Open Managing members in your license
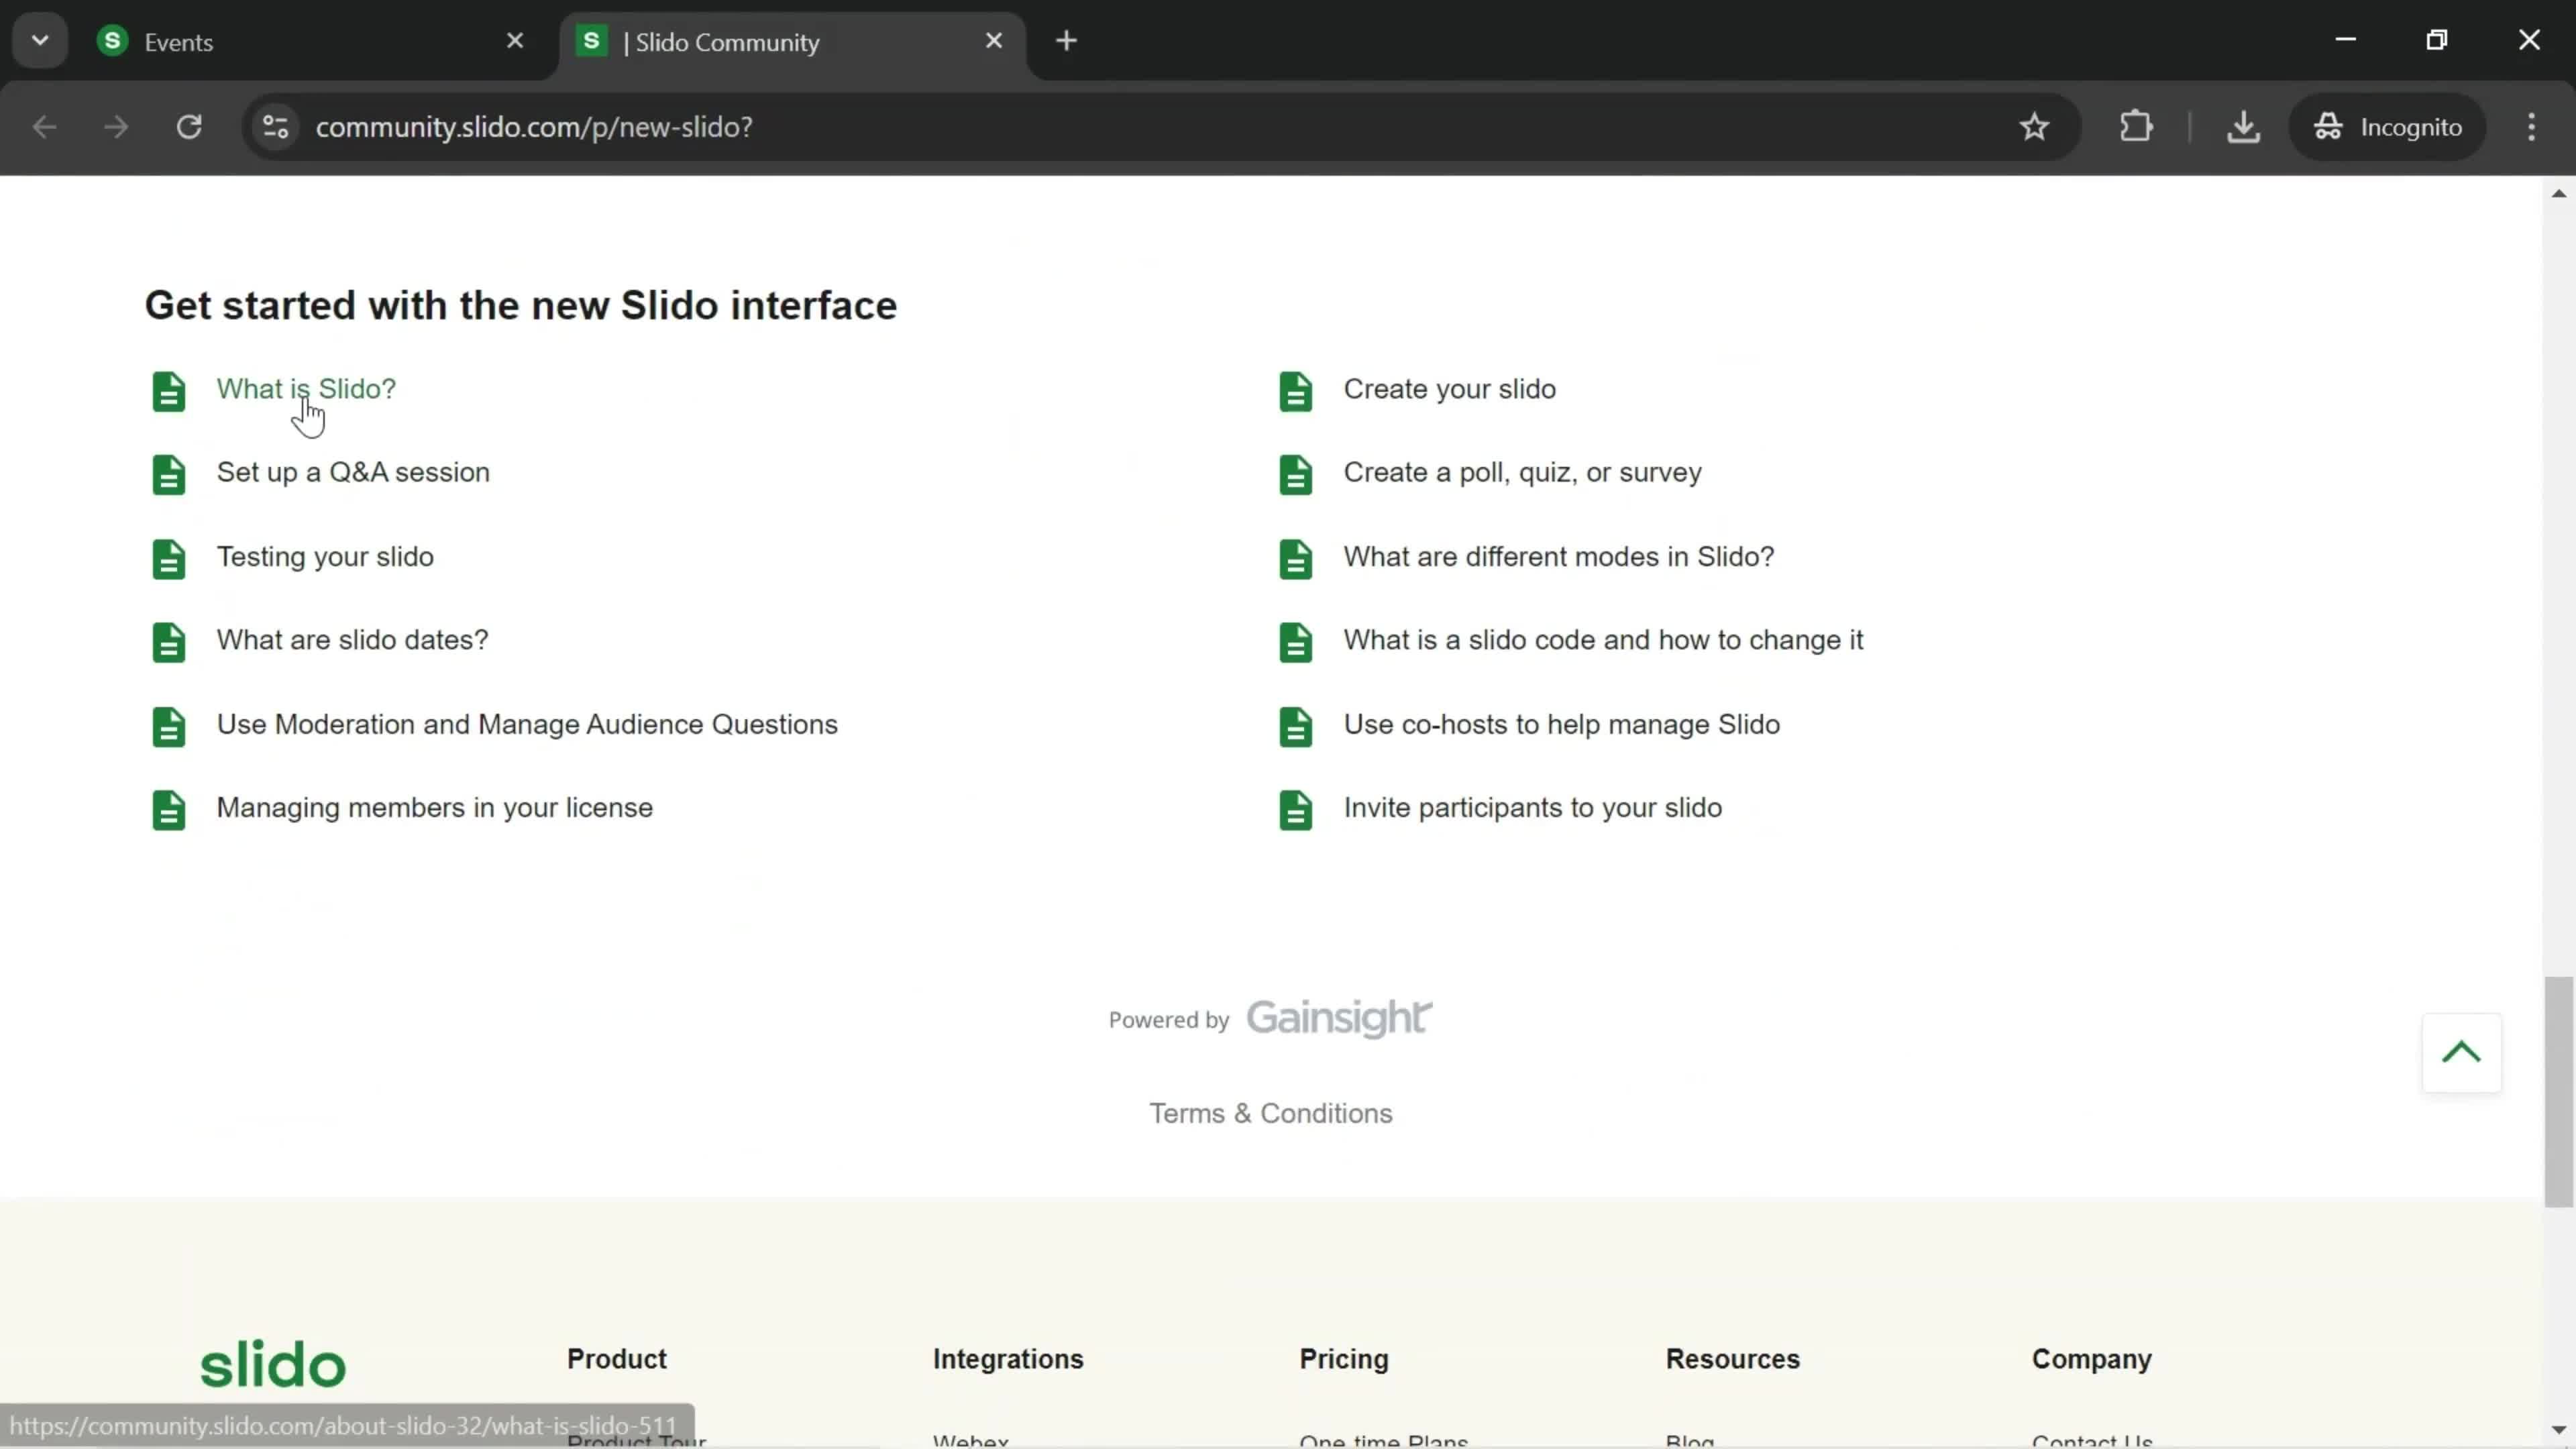This screenshot has height=1449, width=2576. click(435, 808)
